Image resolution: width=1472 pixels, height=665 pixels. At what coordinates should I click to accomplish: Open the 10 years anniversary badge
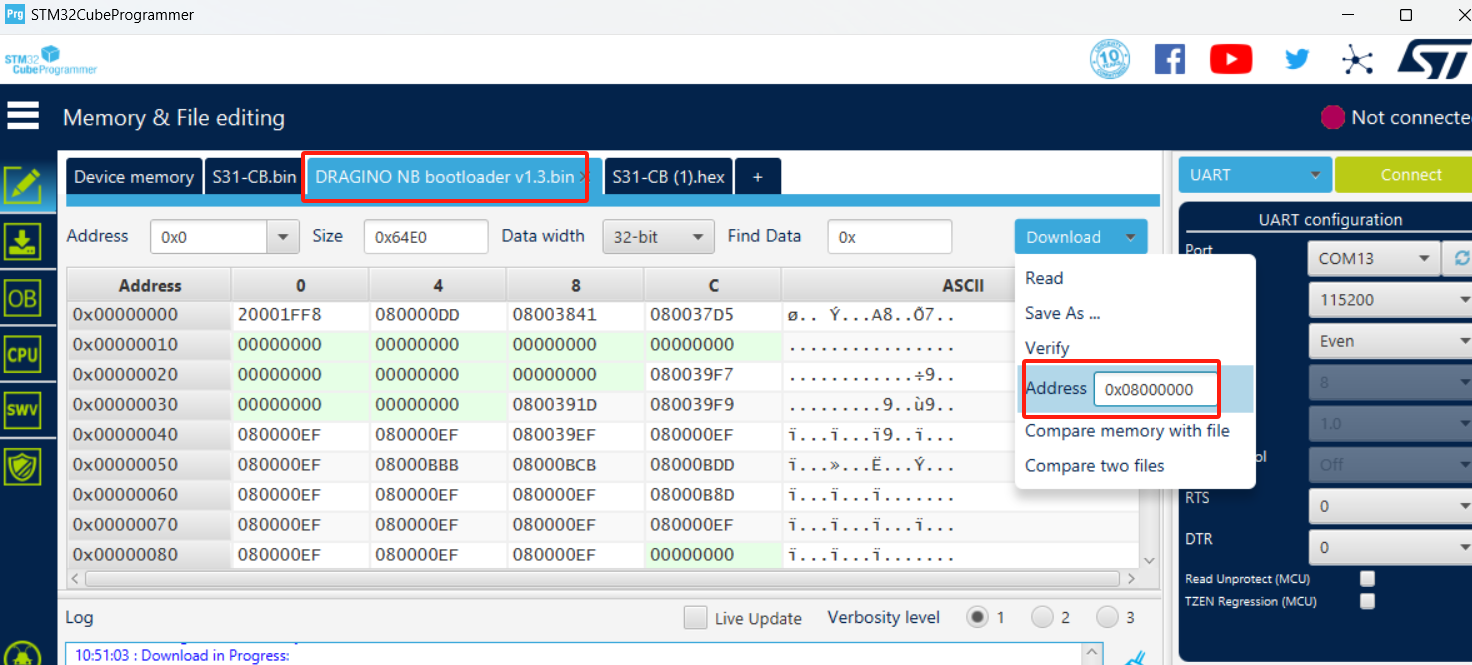(x=1109, y=59)
